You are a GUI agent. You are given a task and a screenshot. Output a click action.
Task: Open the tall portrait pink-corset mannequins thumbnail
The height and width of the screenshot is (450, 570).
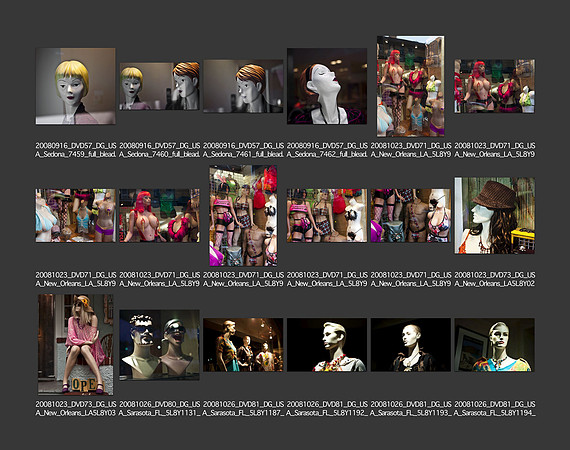pyautogui.click(x=243, y=216)
